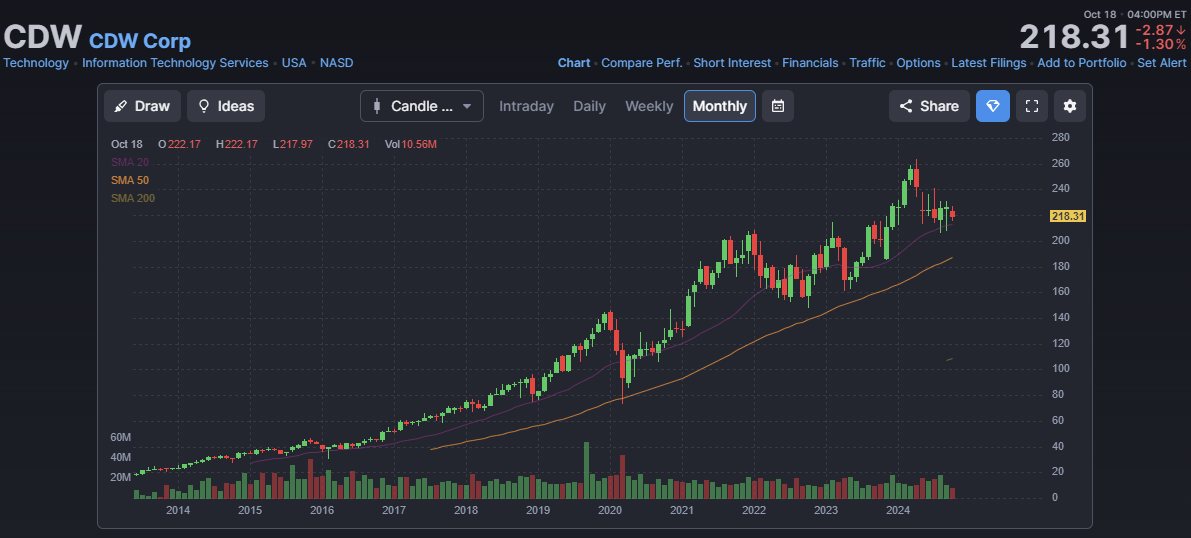Open the calendar date range icon
The height and width of the screenshot is (538, 1191).
tap(778, 106)
